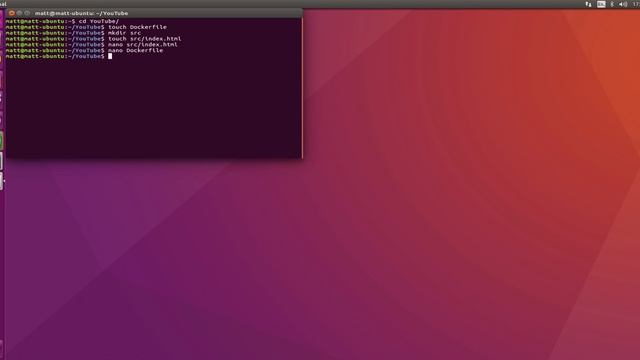This screenshot has height=360, width=640.
Task: Open the sound volume indicator
Action: [623, 4]
